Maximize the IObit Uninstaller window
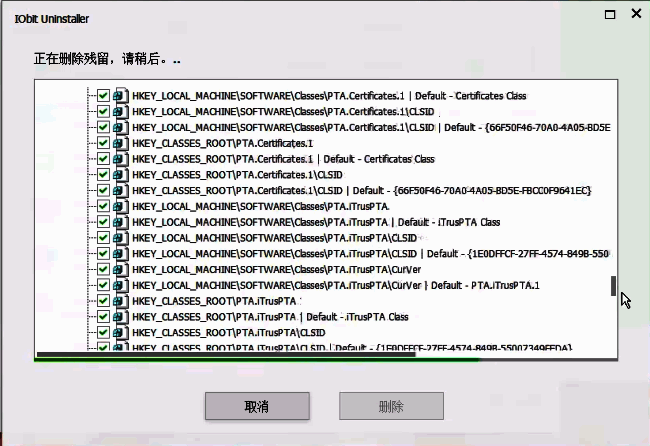Image resolution: width=650 pixels, height=446 pixels. pos(610,15)
